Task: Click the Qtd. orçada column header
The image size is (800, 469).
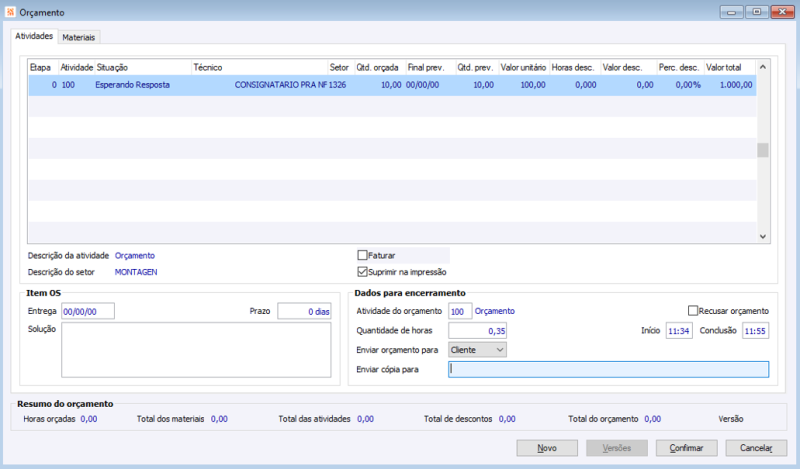Action: (x=380, y=67)
